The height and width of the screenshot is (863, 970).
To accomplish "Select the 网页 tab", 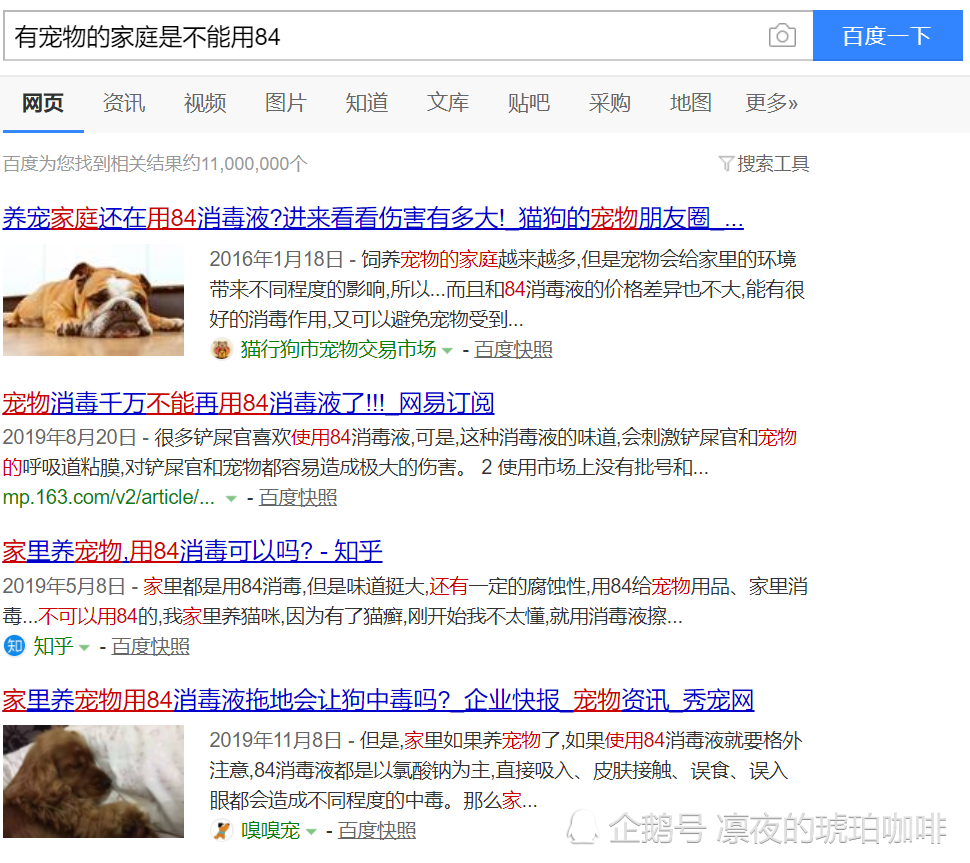I will (x=43, y=103).
